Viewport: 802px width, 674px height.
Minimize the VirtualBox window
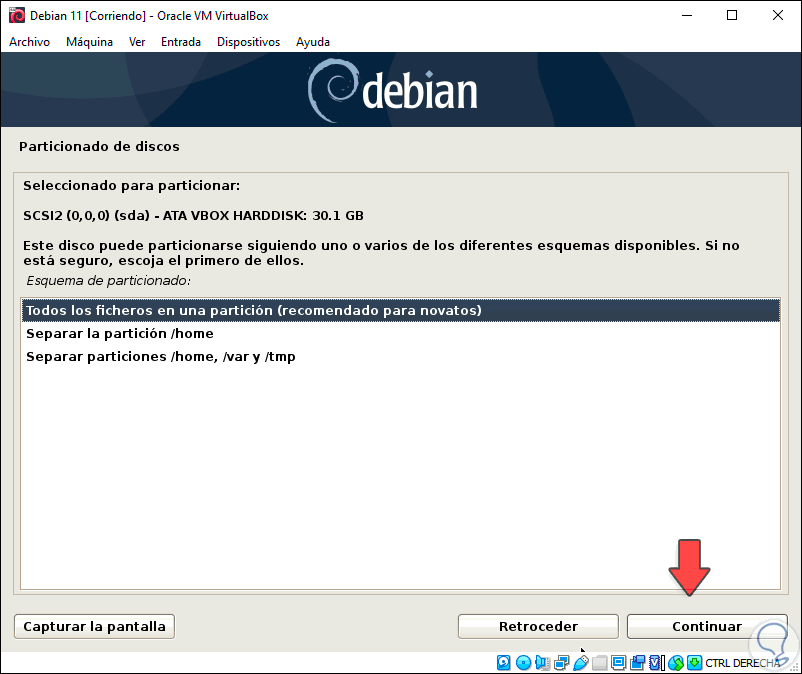[x=687, y=15]
